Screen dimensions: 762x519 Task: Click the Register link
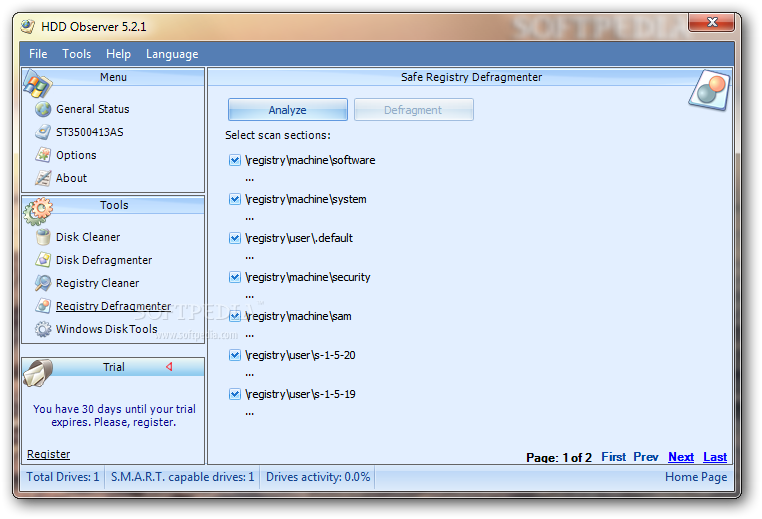pyautogui.click(x=49, y=454)
